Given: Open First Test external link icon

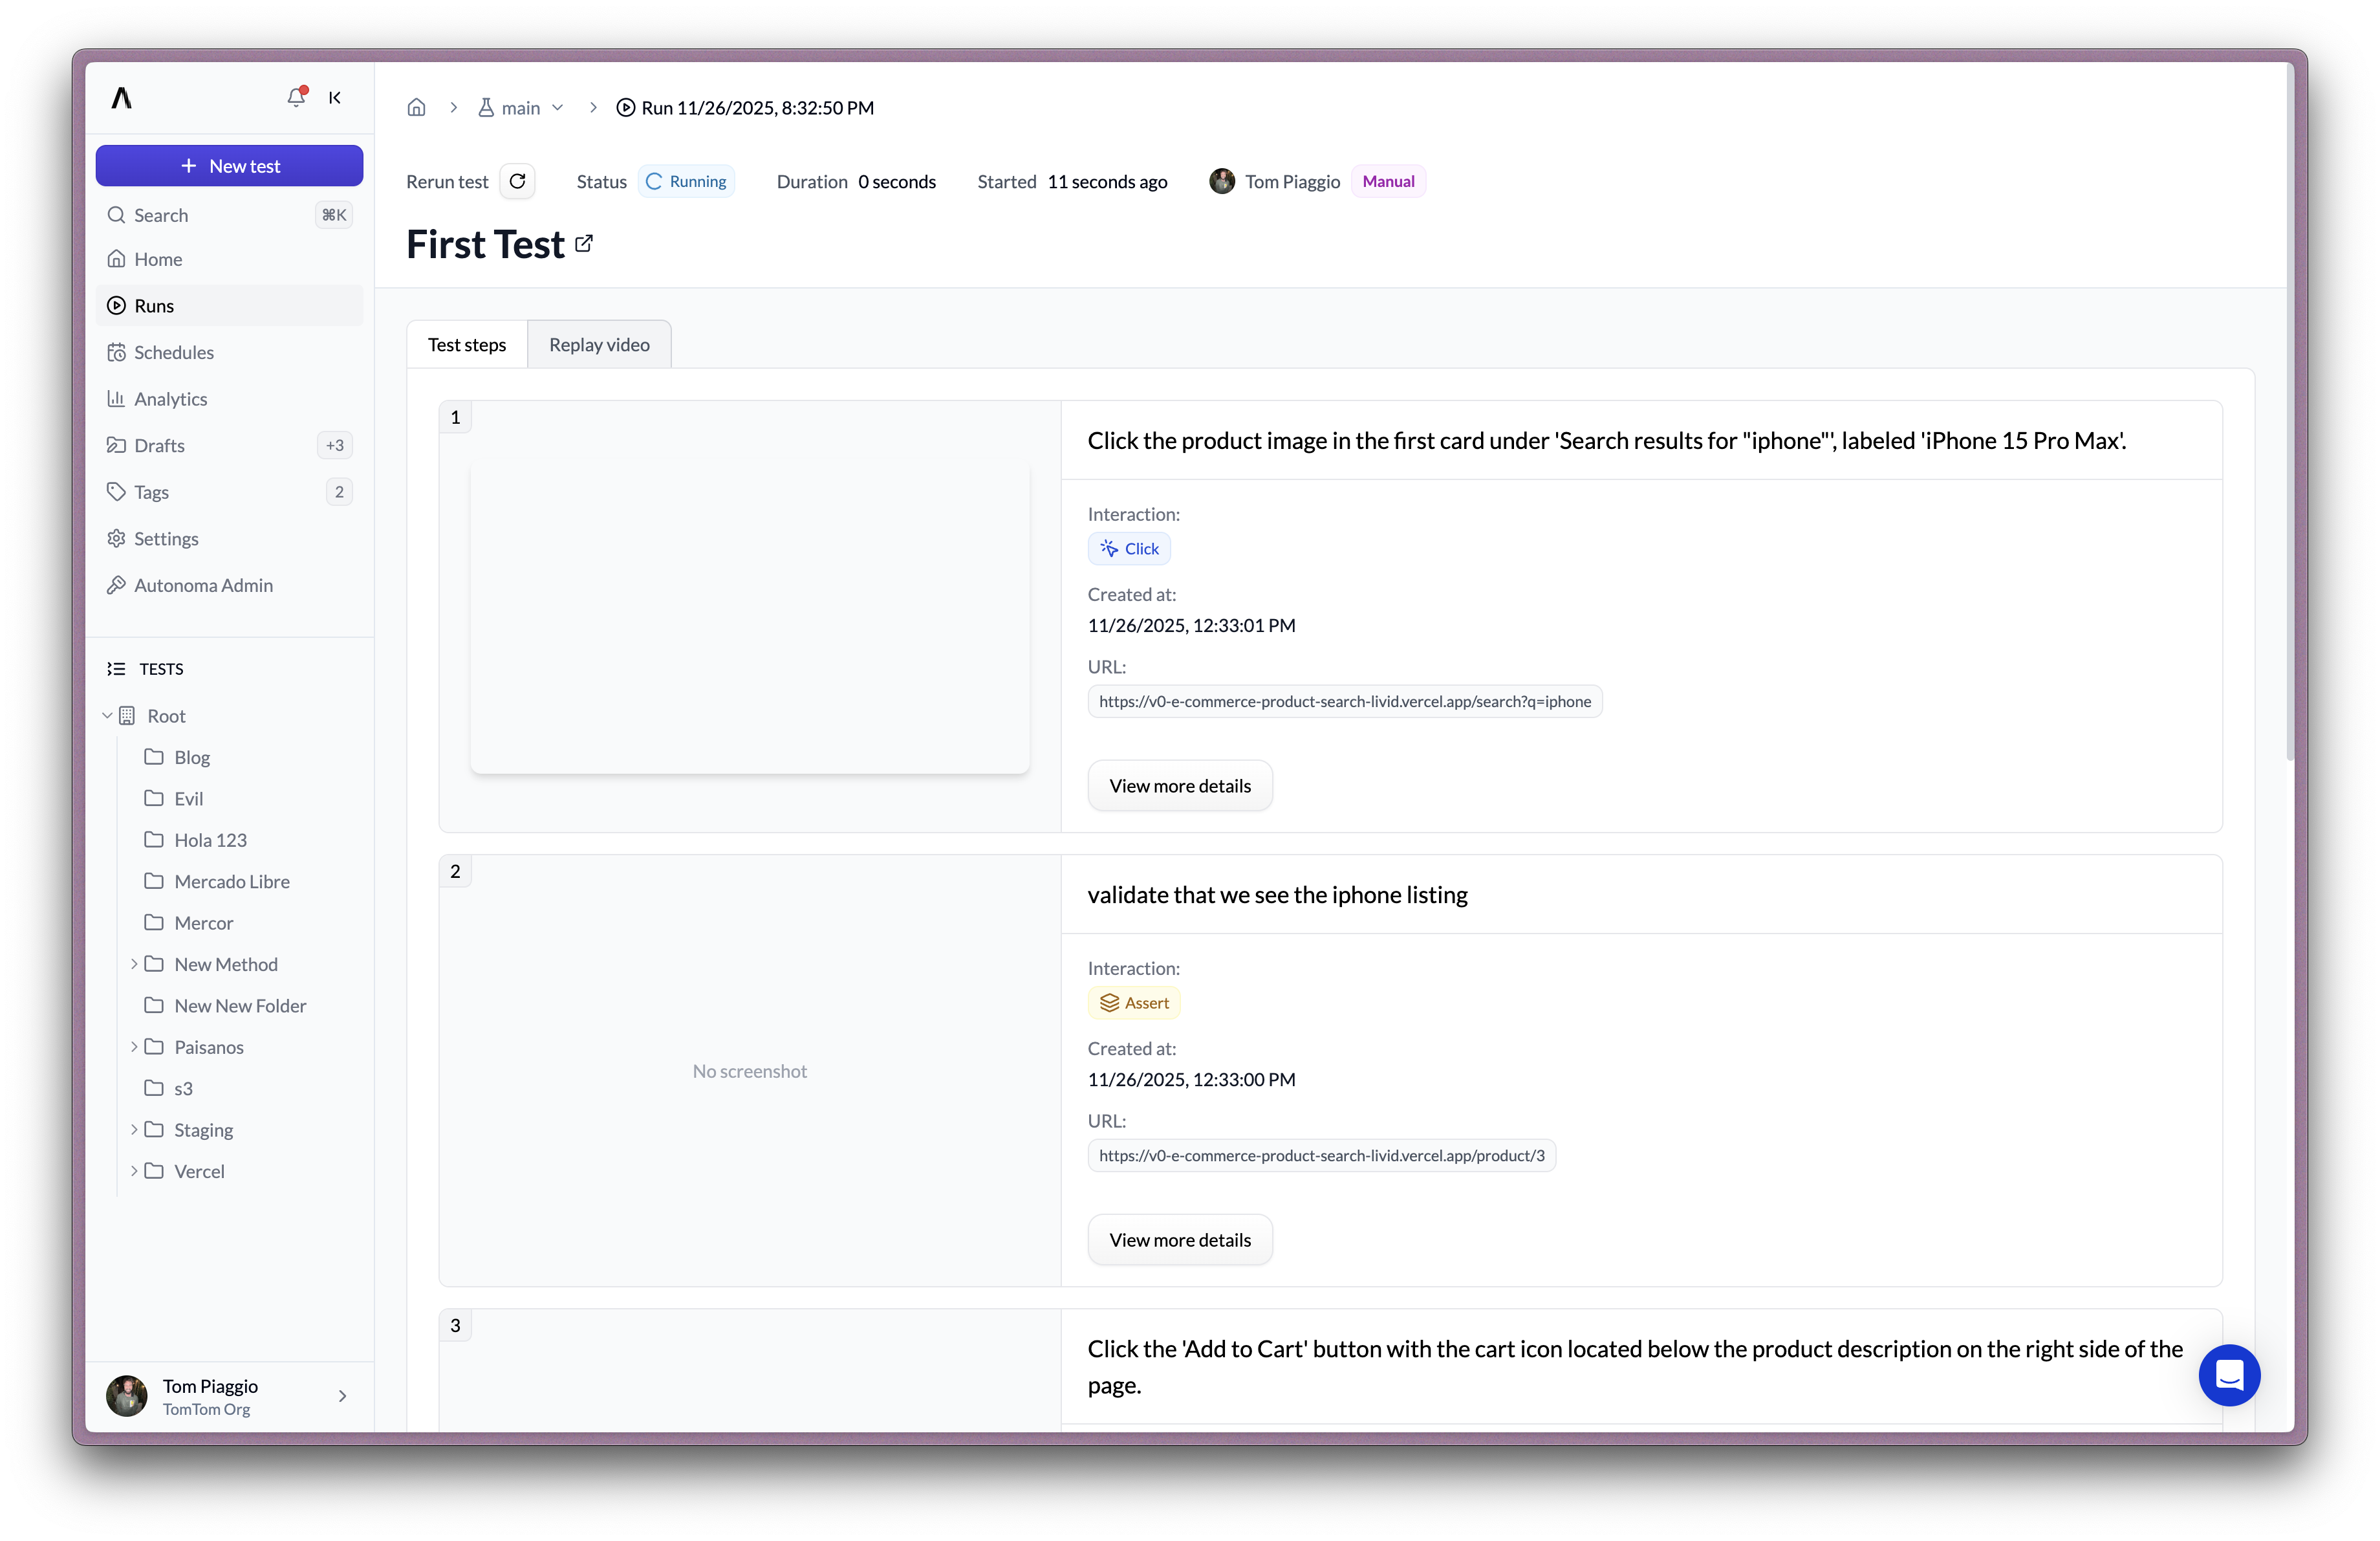Looking at the screenshot, I should [584, 243].
